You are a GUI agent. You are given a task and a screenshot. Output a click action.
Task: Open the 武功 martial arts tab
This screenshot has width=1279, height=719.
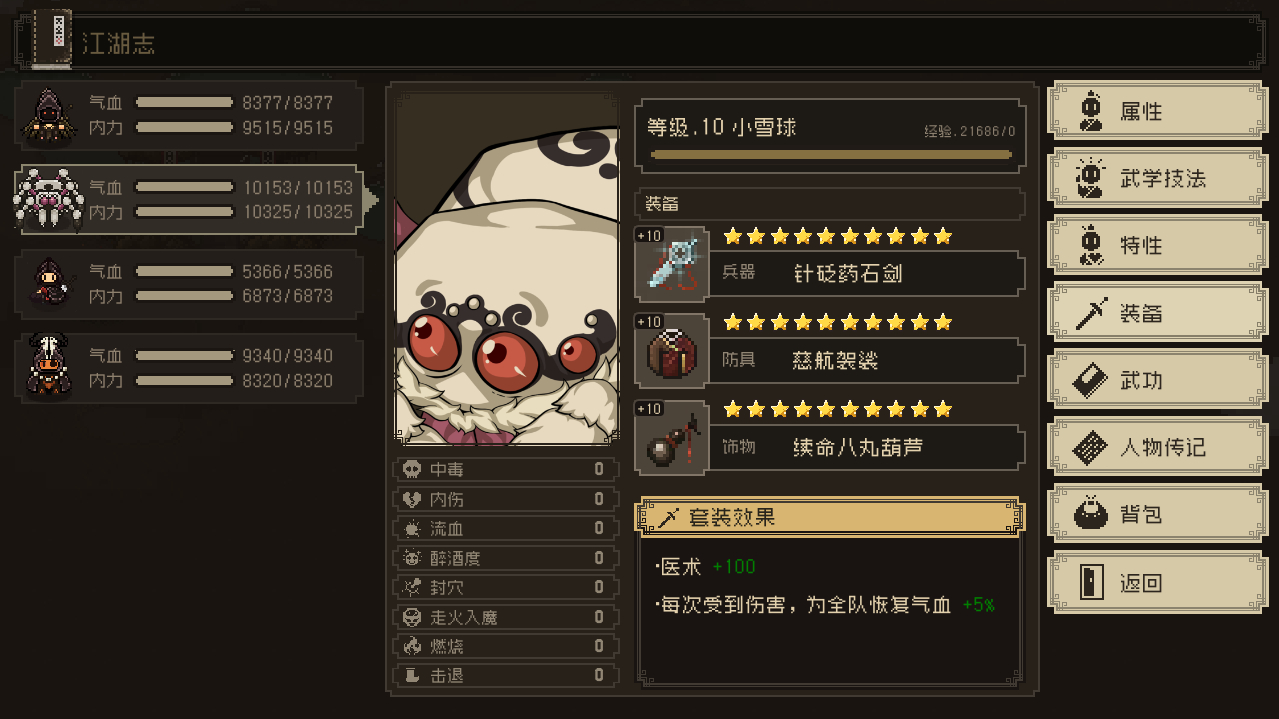pos(1156,380)
